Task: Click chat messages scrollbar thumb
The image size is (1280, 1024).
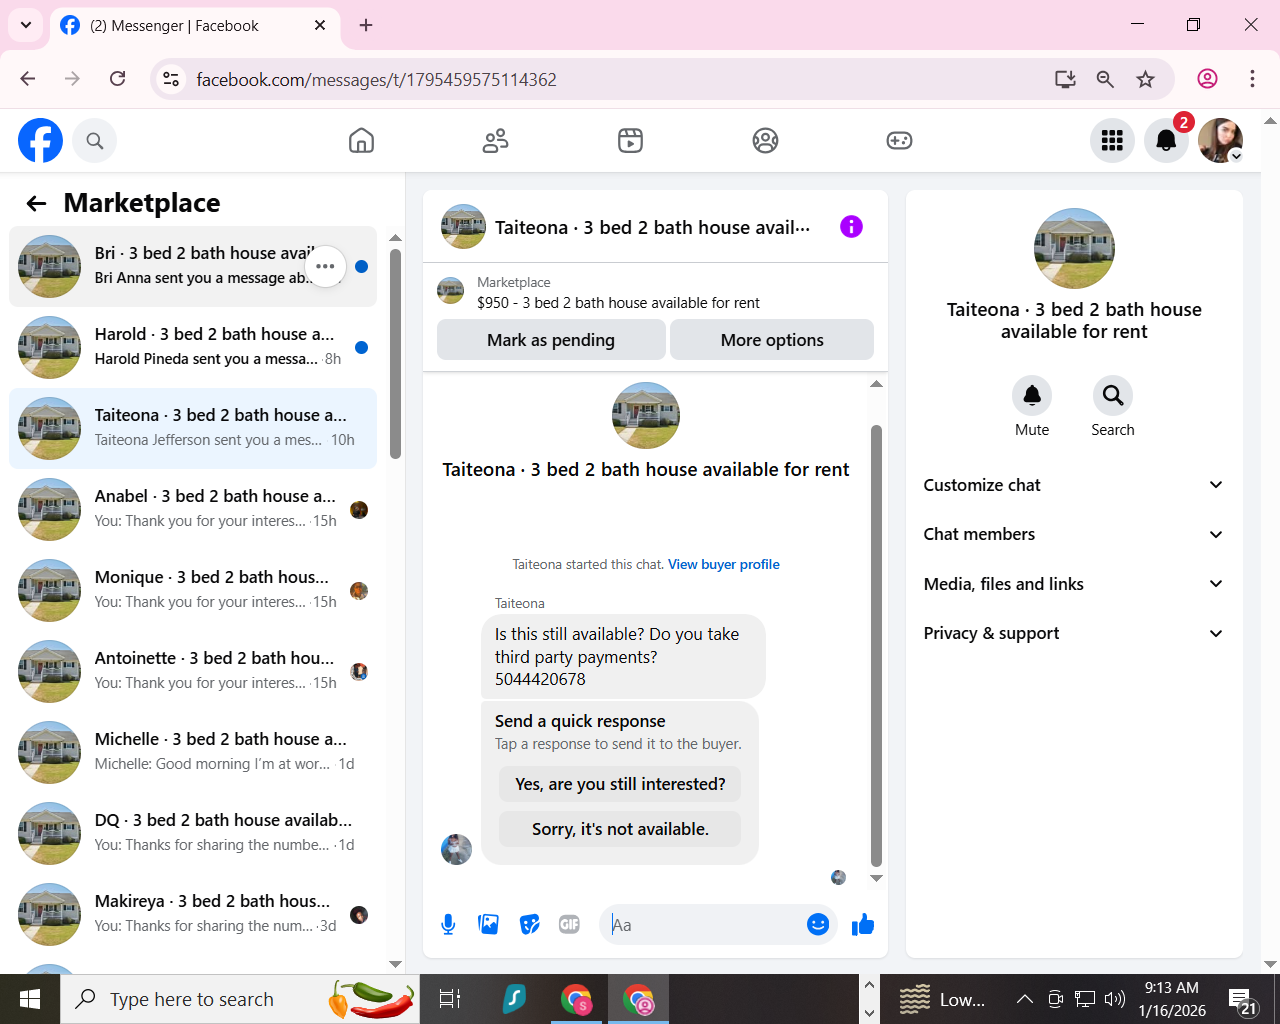Action: [x=876, y=646]
